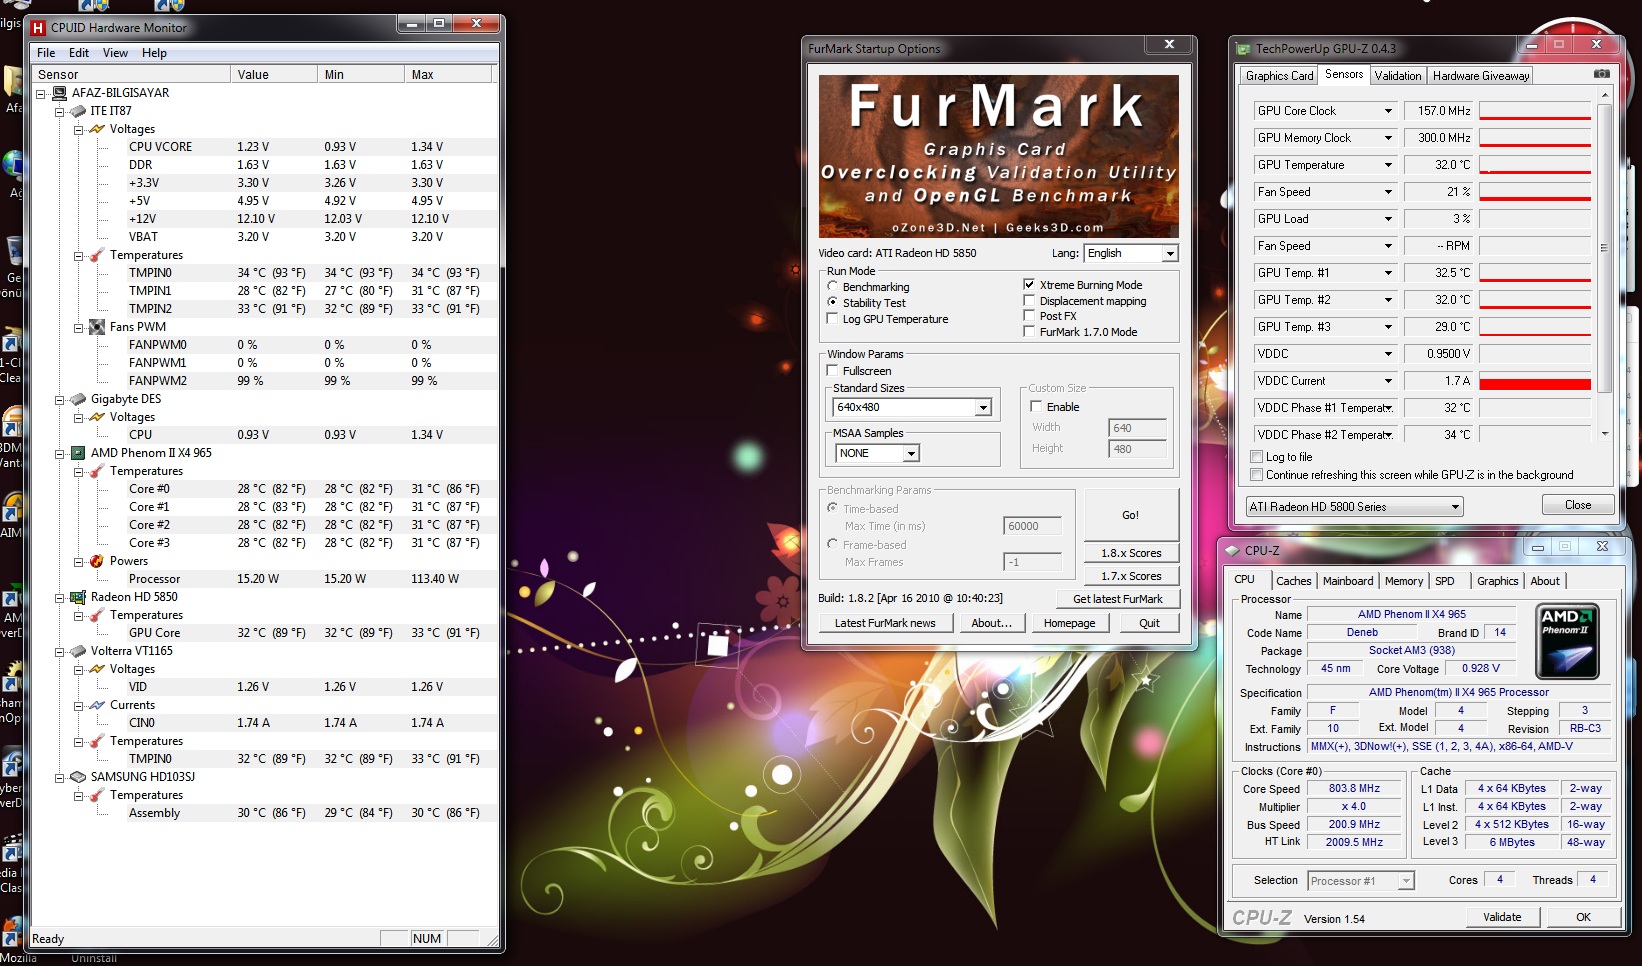This screenshot has height=966, width=1642.
Task: Open the View menu in HWMonitor
Action: tap(115, 53)
